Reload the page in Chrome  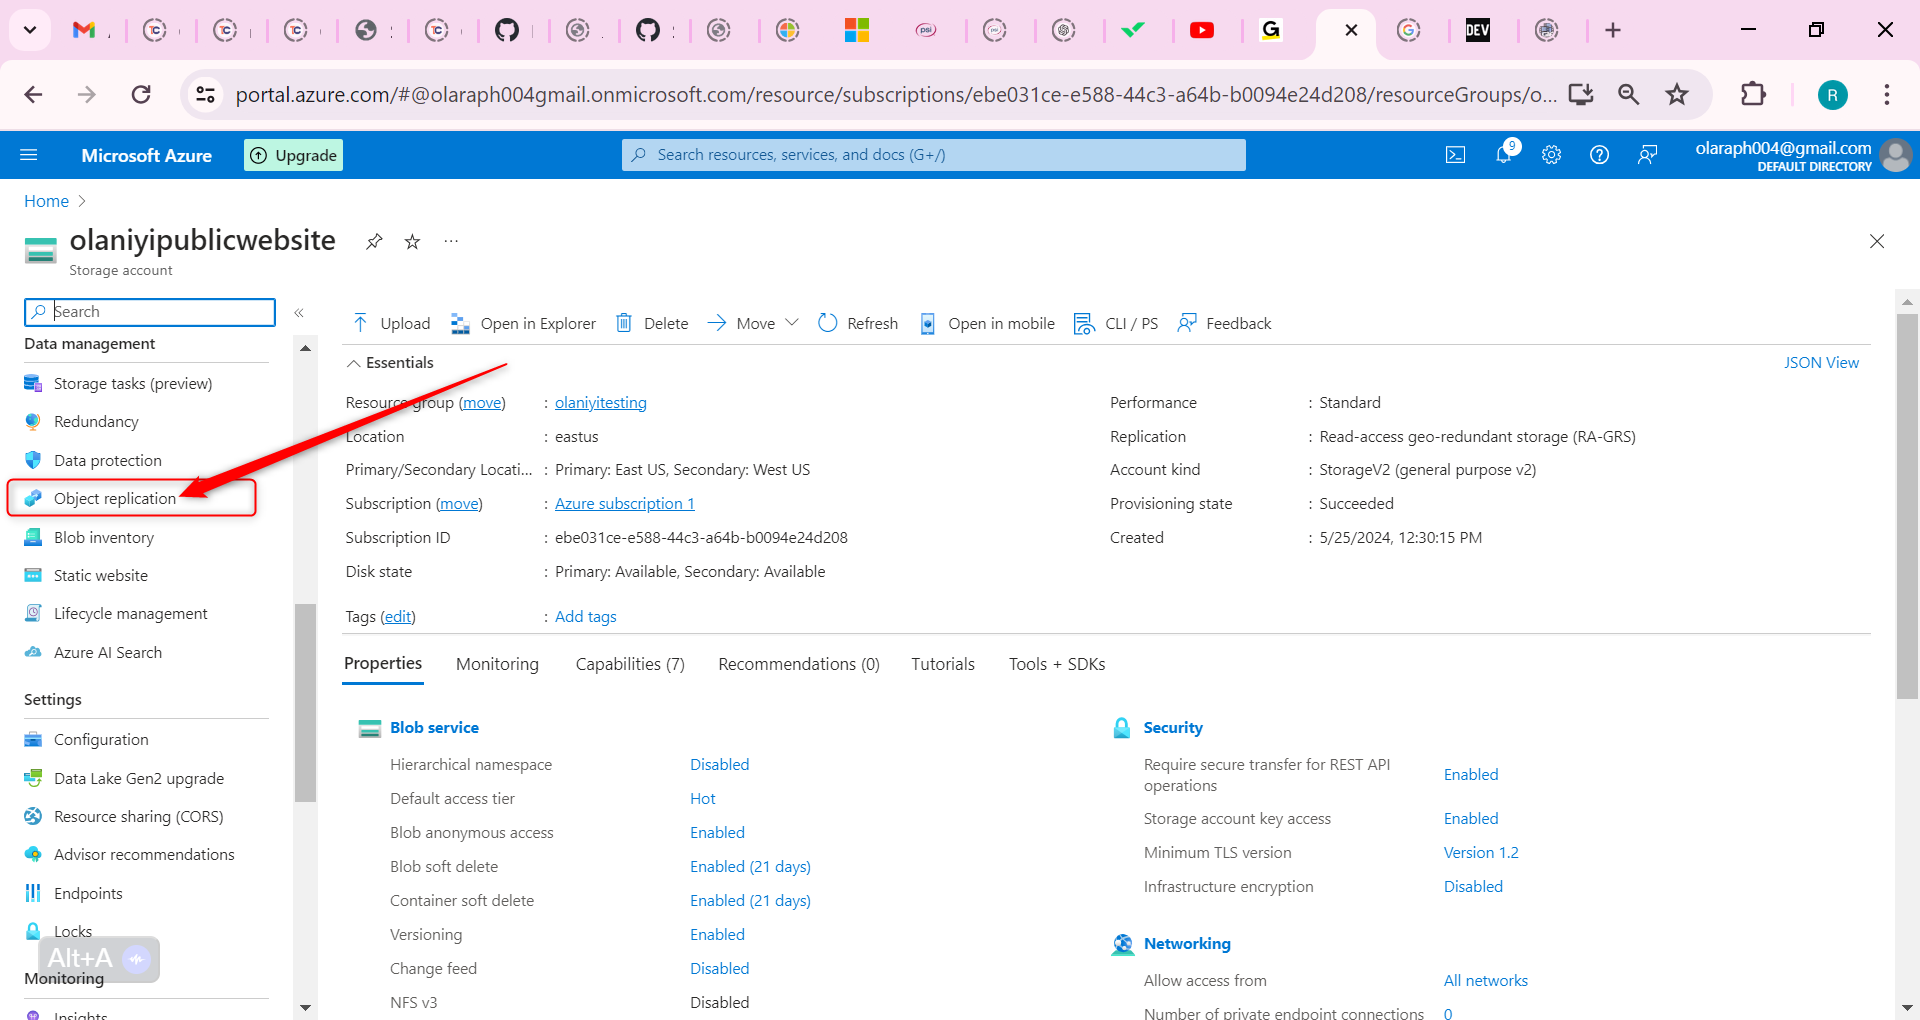pos(141,95)
